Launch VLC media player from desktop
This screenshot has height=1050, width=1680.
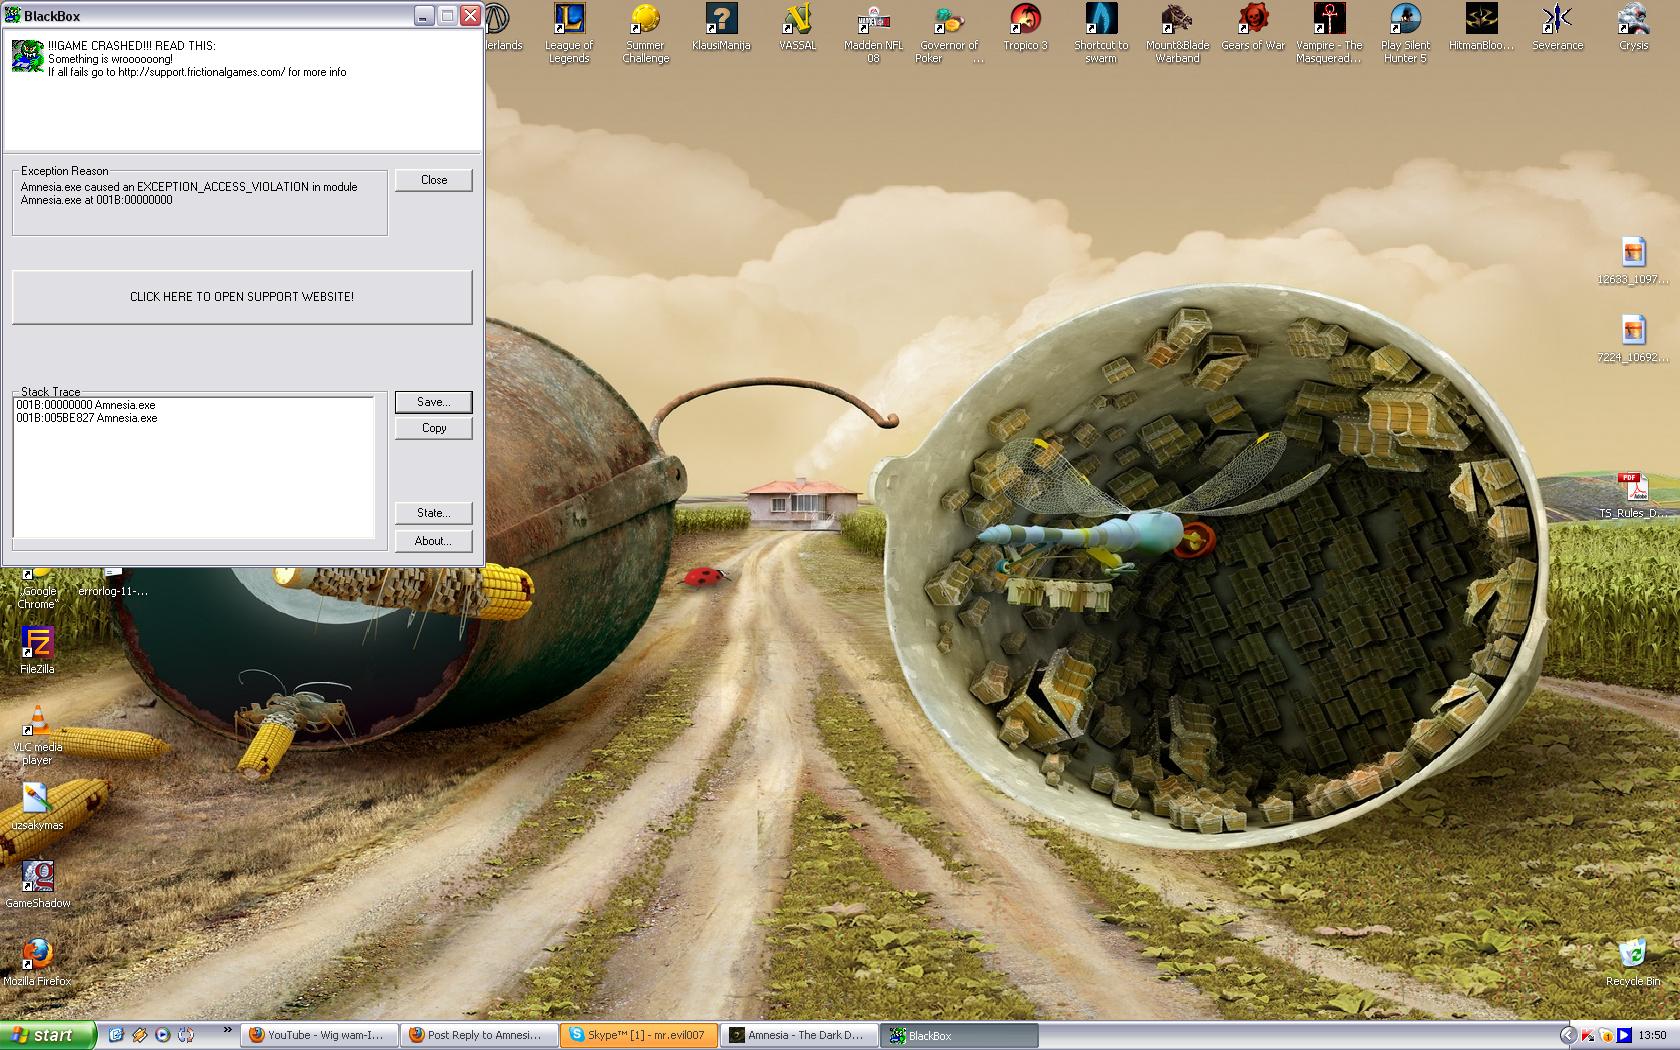37,720
